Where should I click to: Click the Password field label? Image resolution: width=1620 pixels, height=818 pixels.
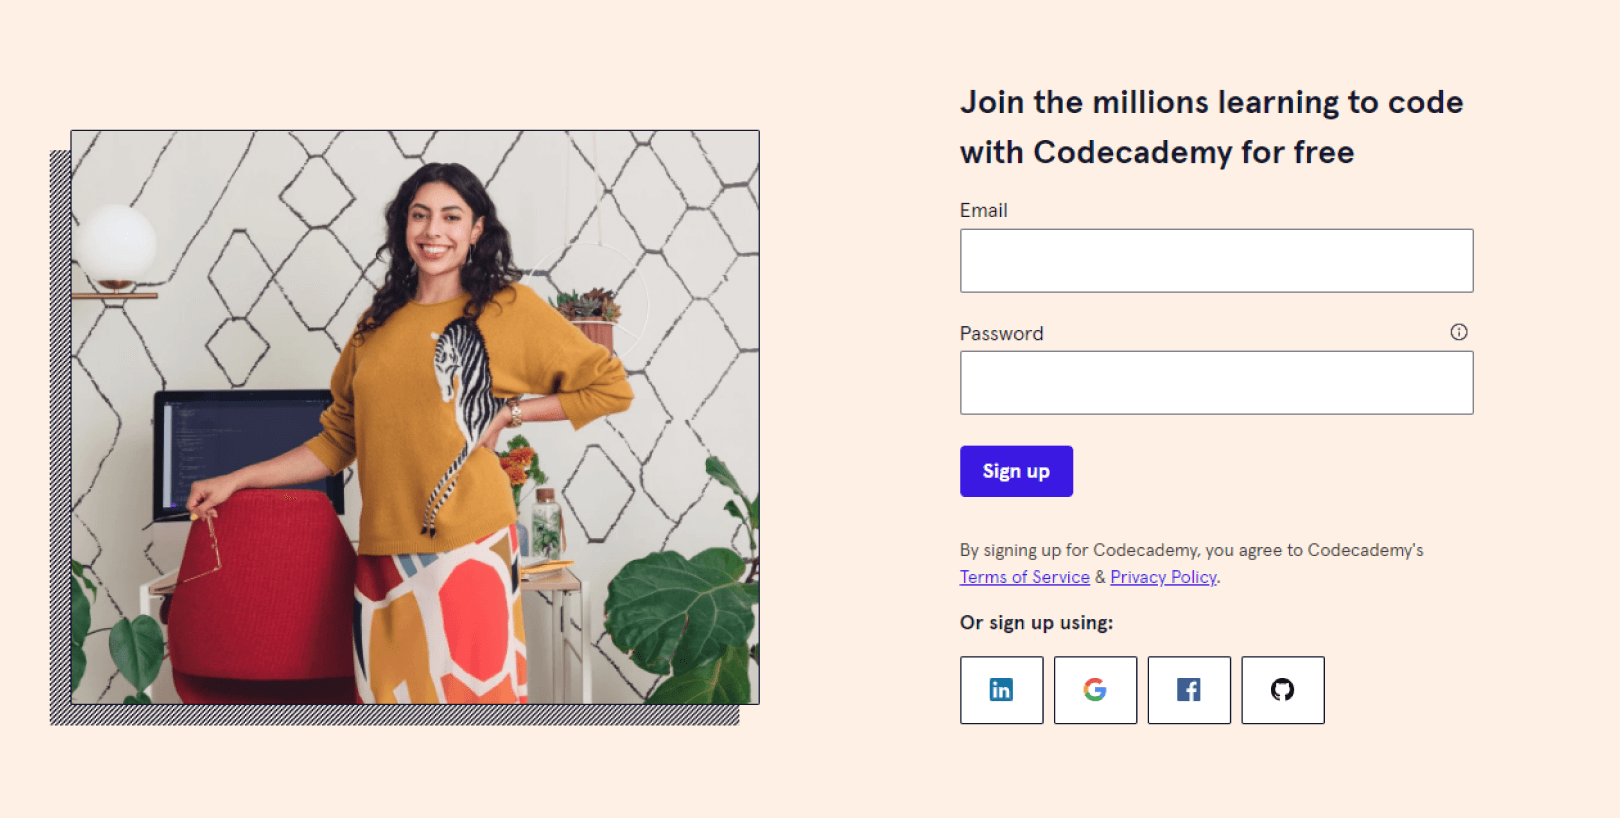[x=1001, y=334]
